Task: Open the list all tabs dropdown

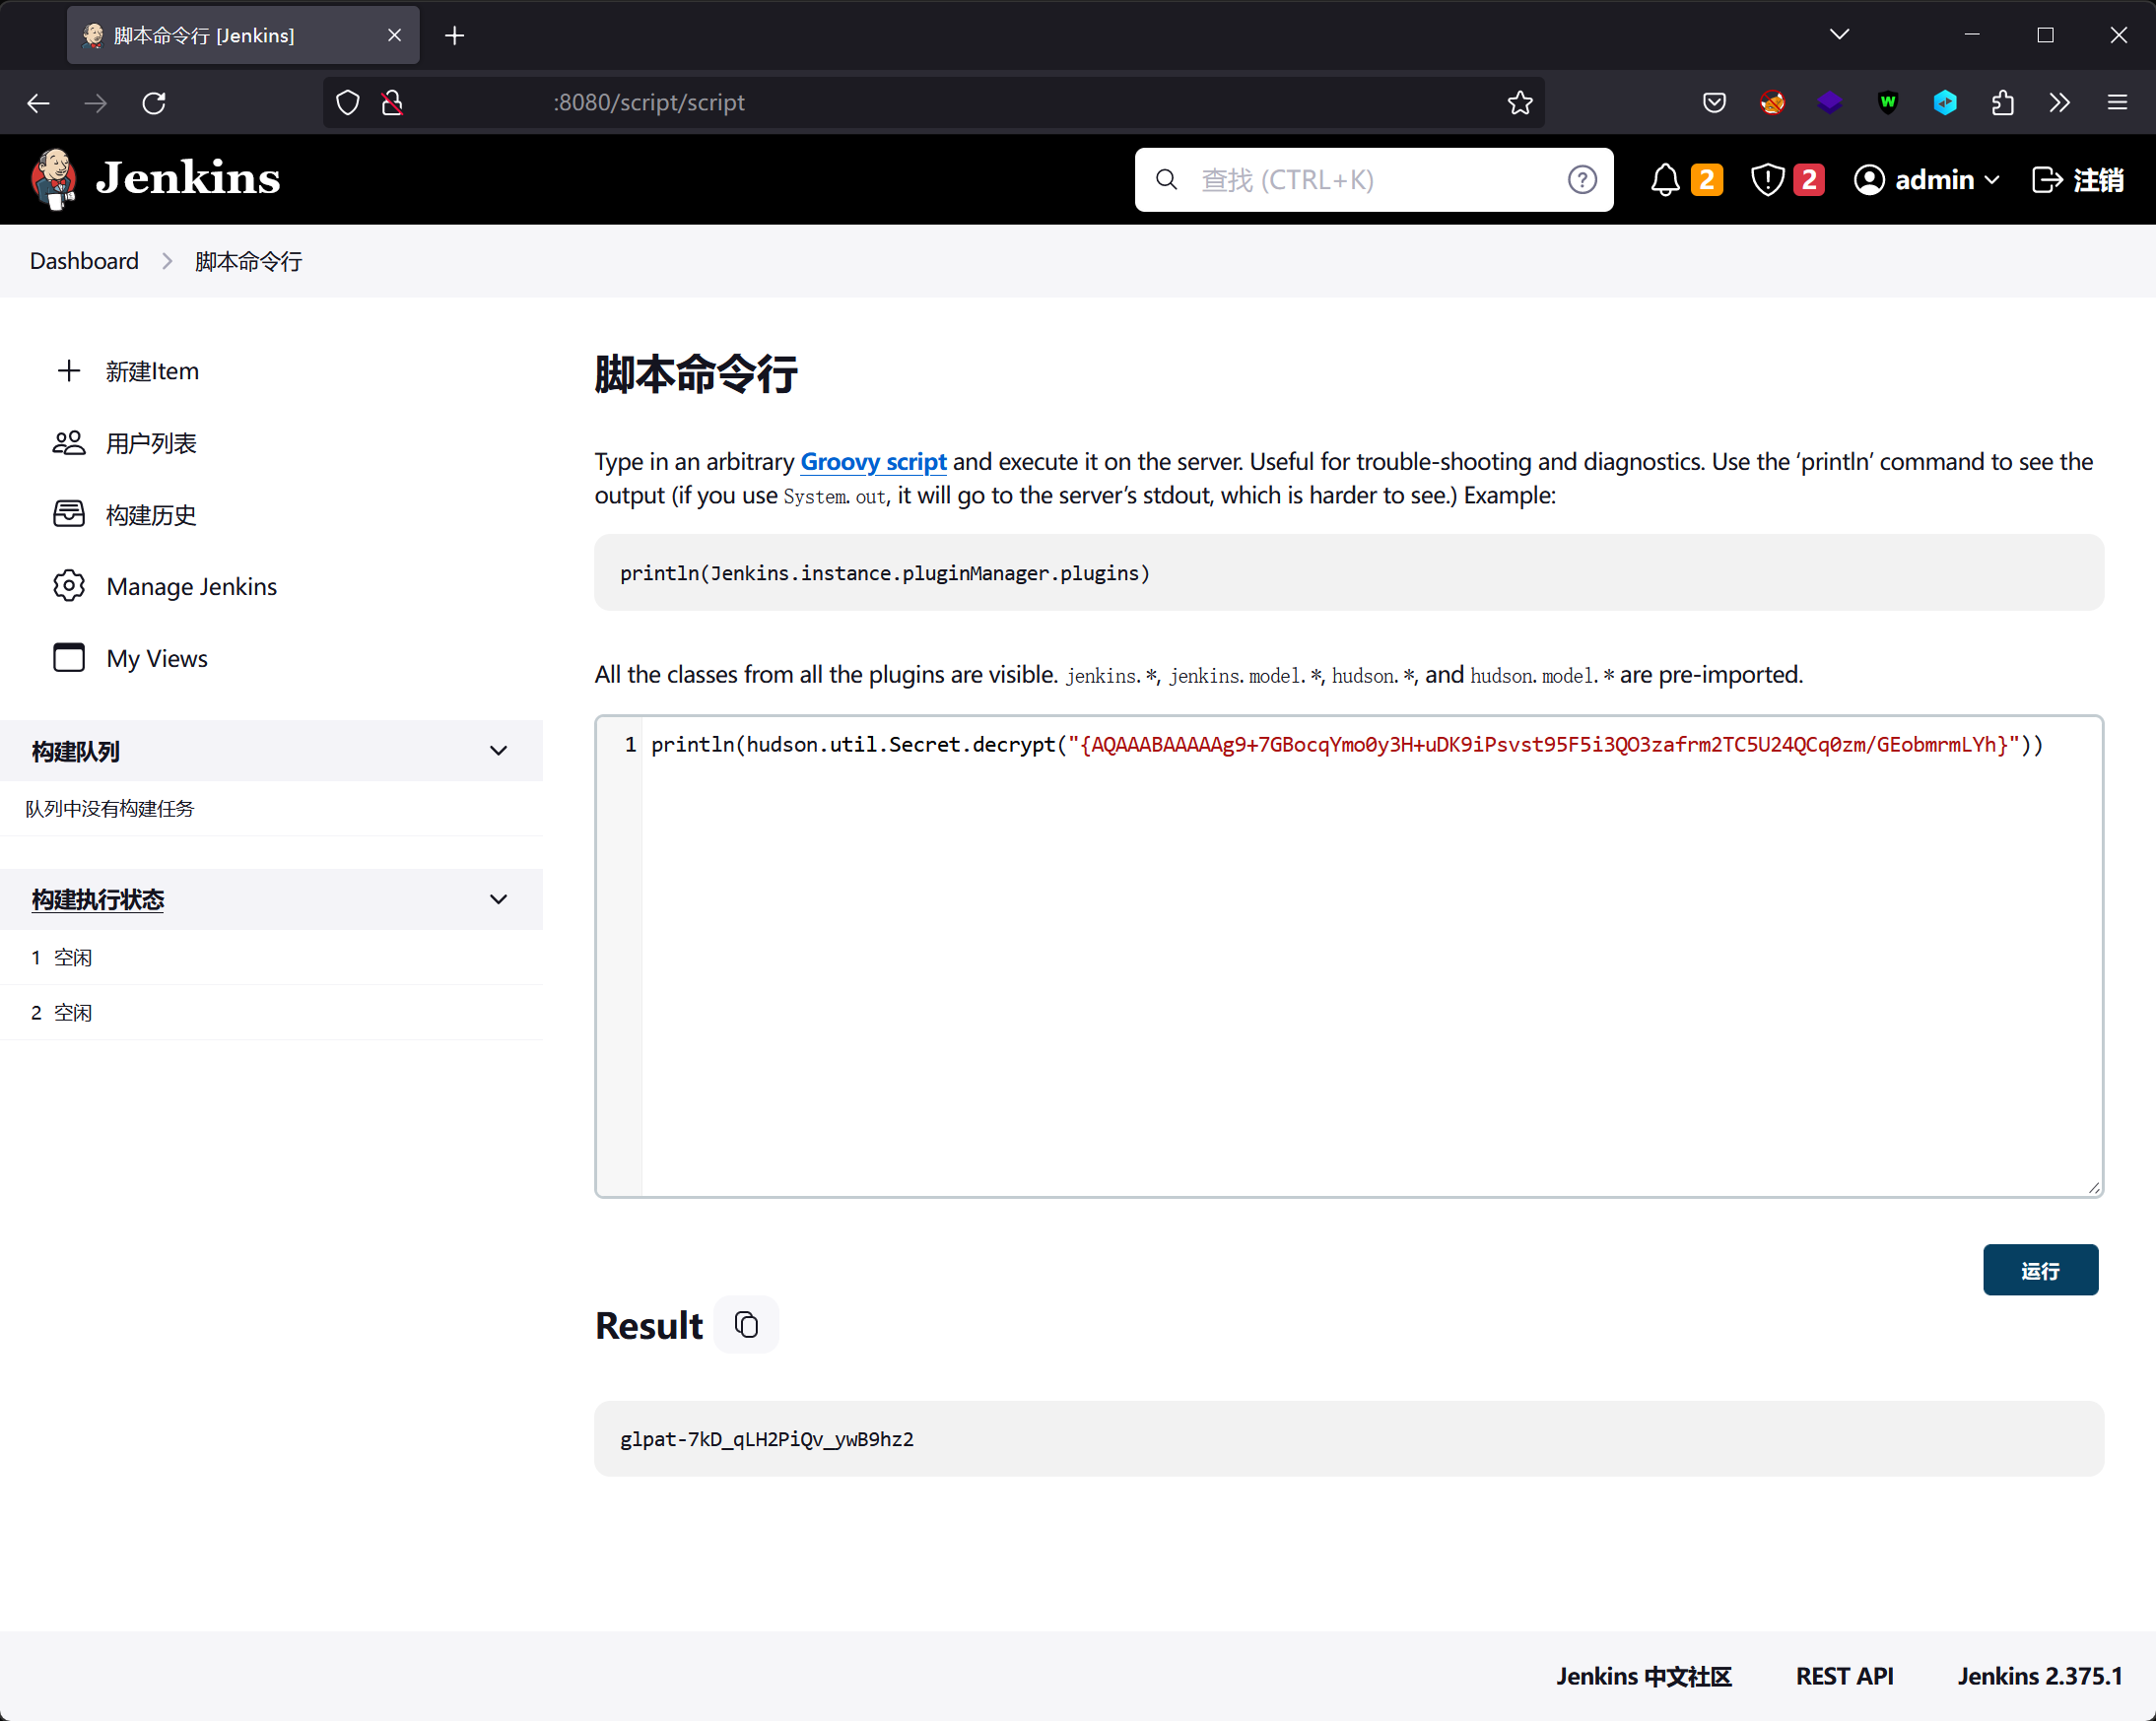Action: [x=1839, y=35]
